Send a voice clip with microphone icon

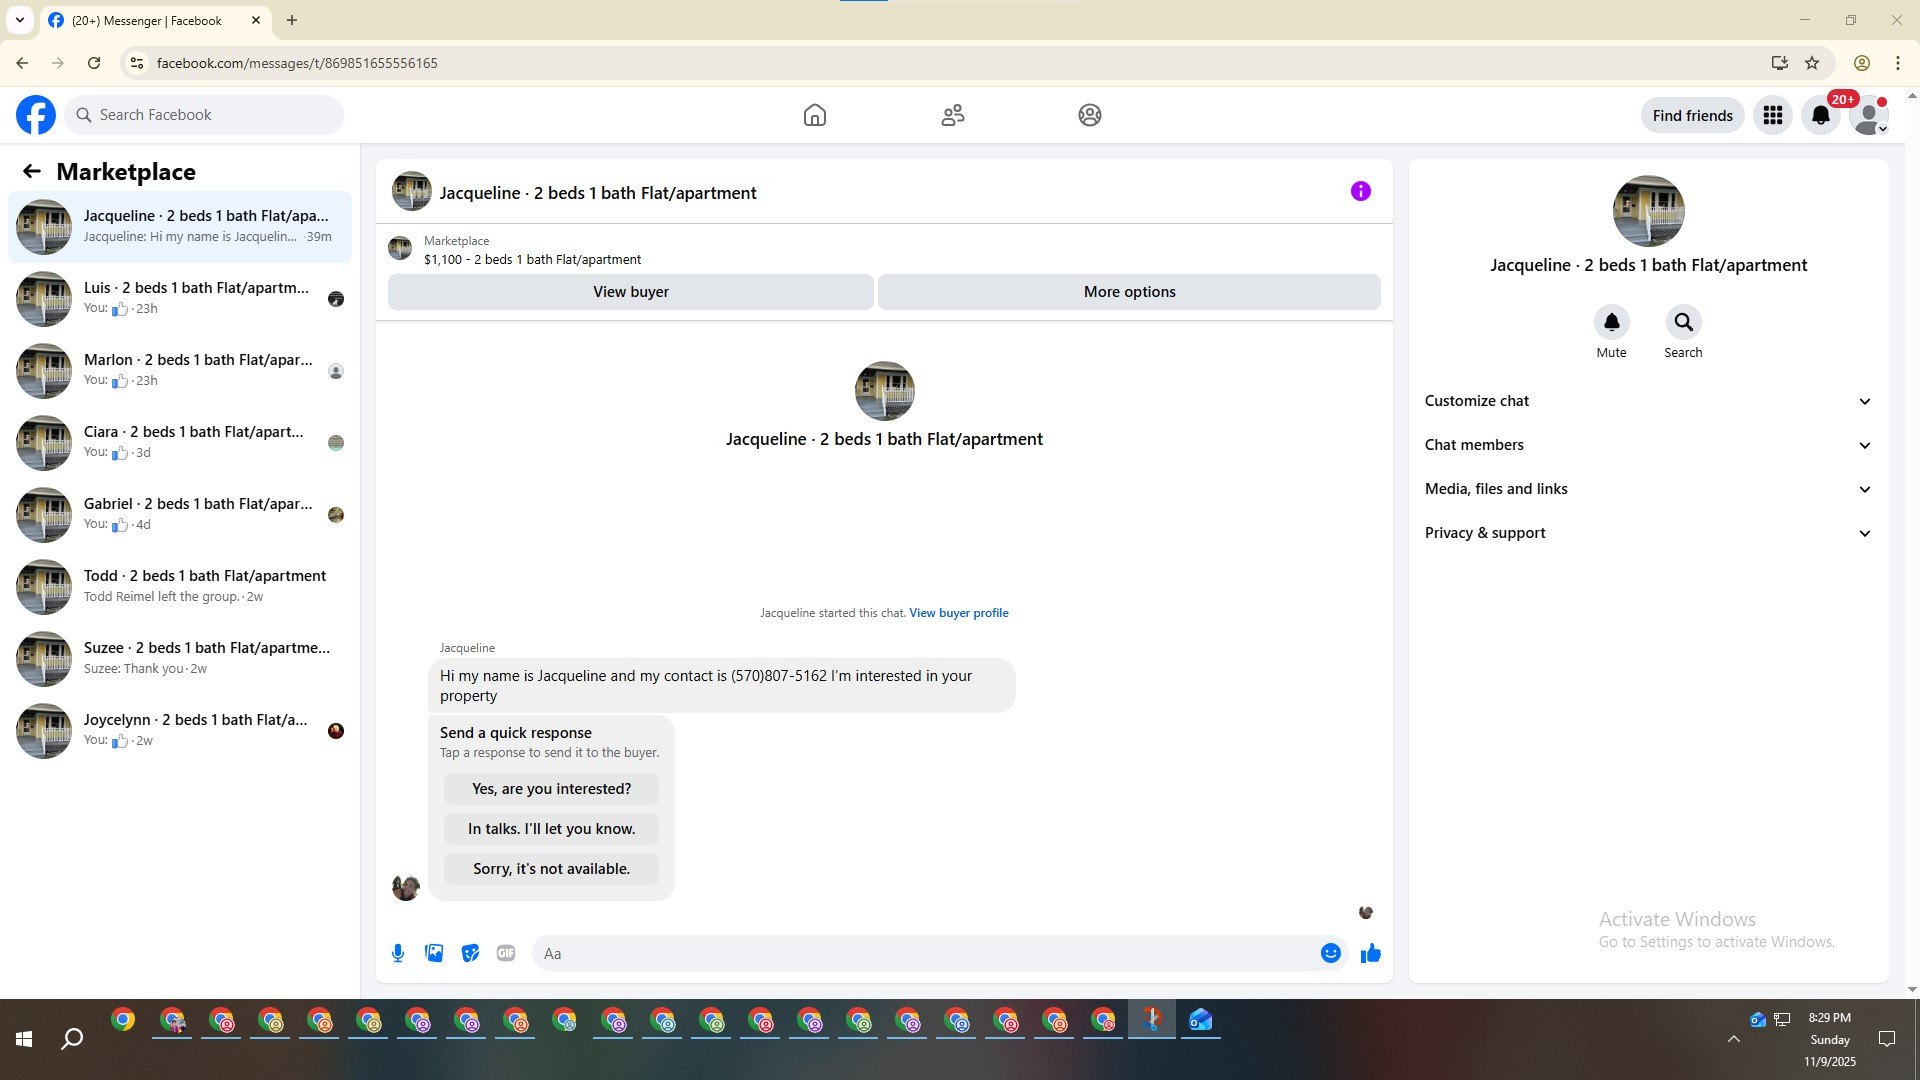pyautogui.click(x=398, y=953)
